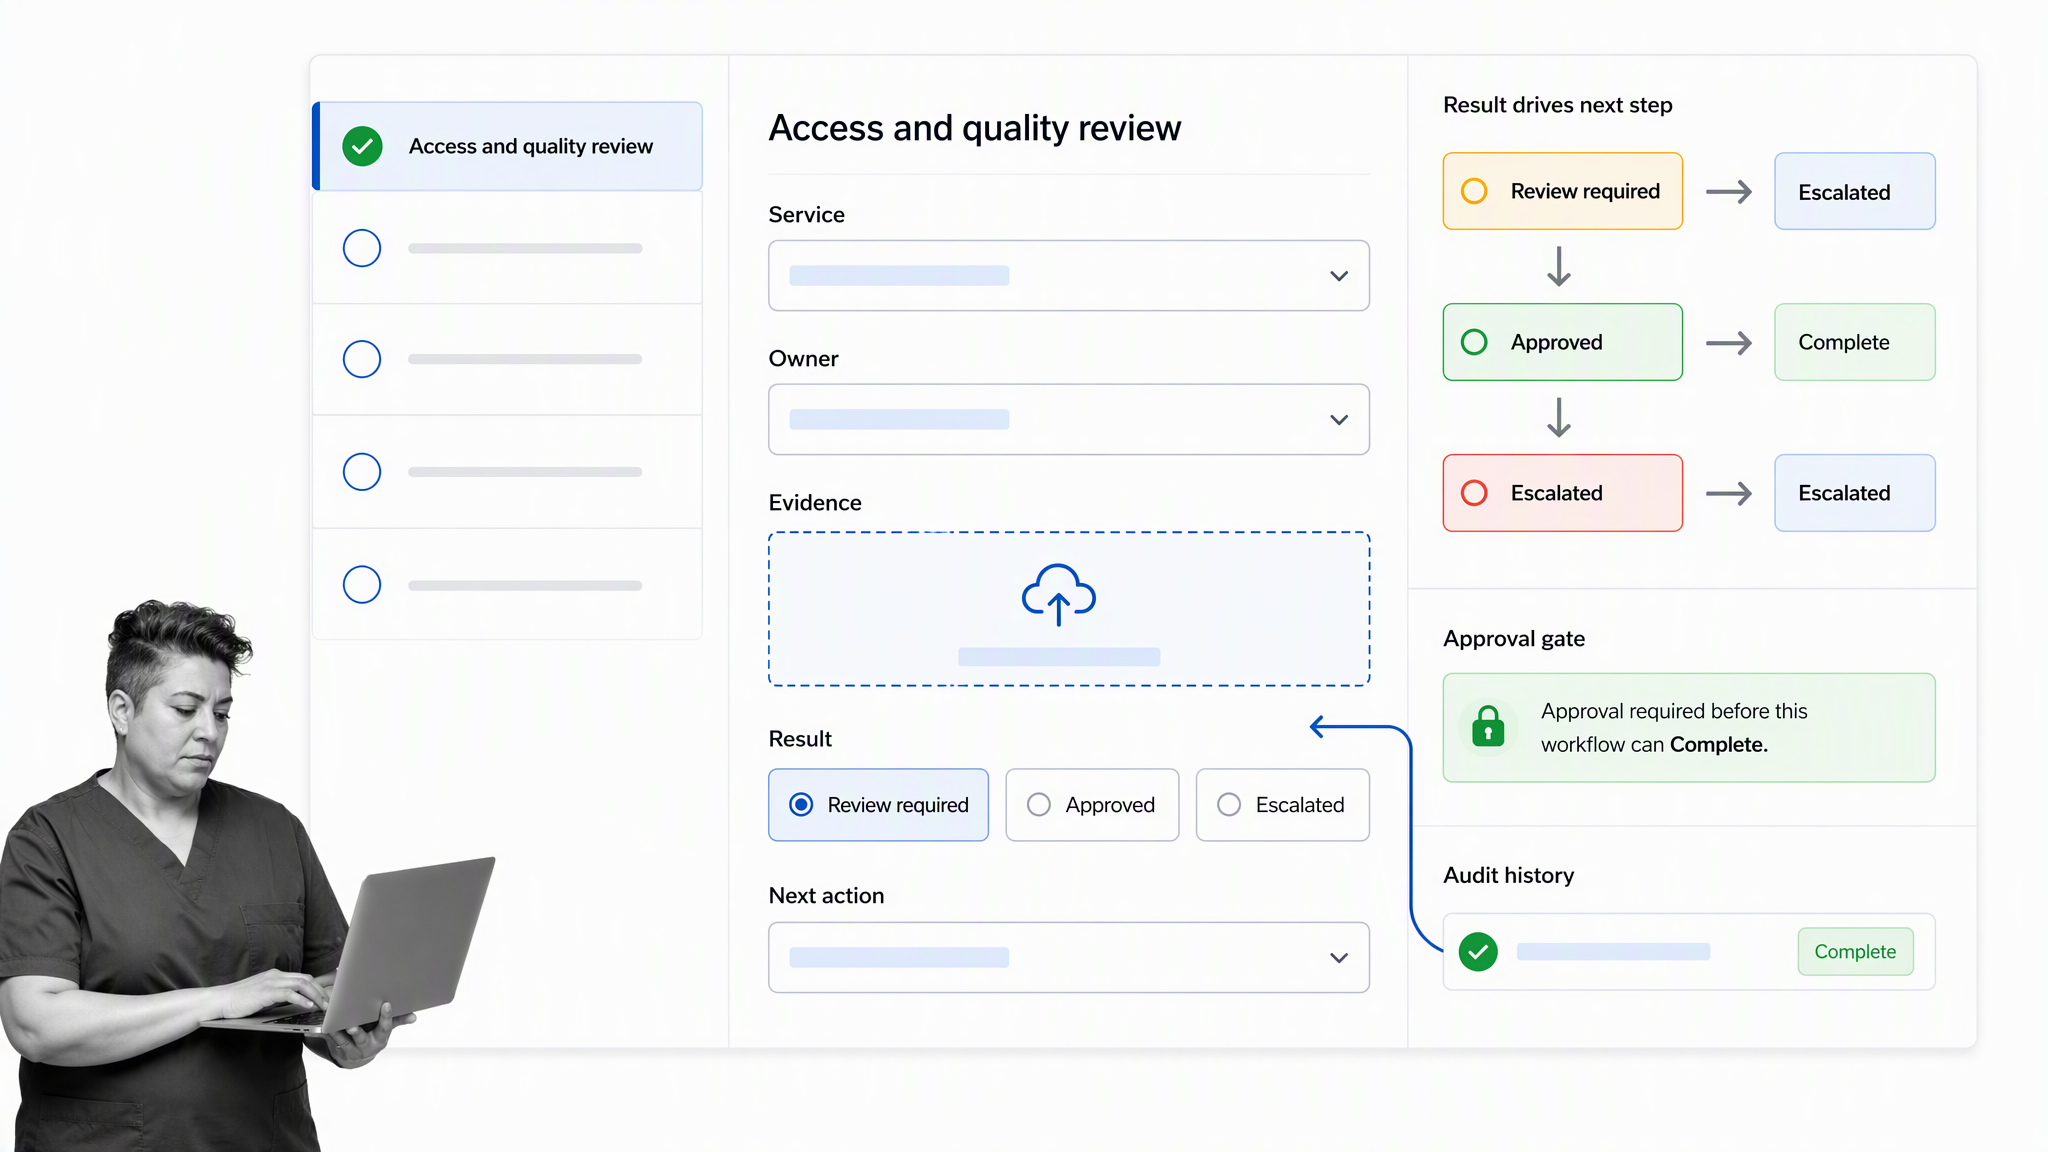This screenshot has width=2048, height=1152.
Task: Click the Evidence field label
Action: [814, 503]
